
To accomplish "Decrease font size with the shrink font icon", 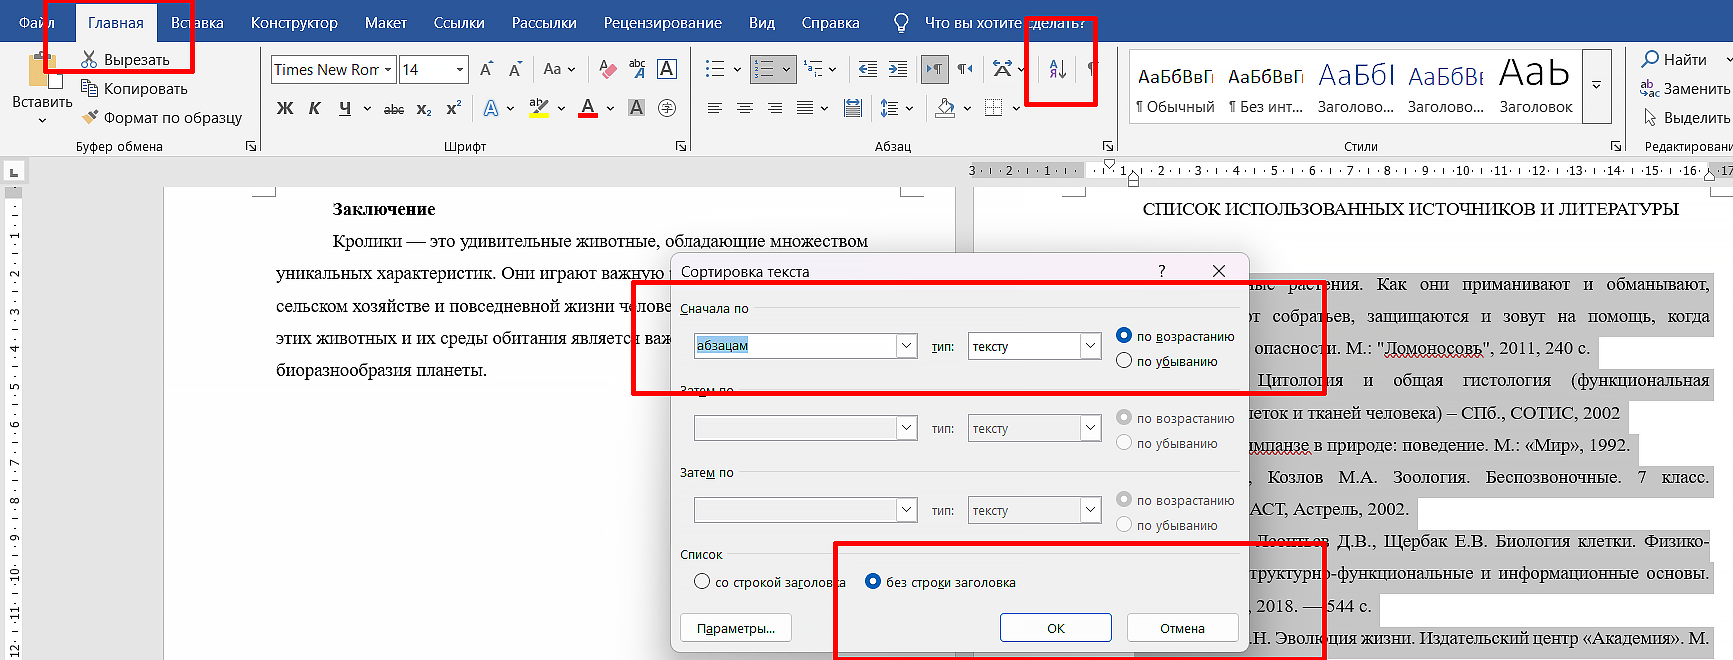I will pos(515,69).
